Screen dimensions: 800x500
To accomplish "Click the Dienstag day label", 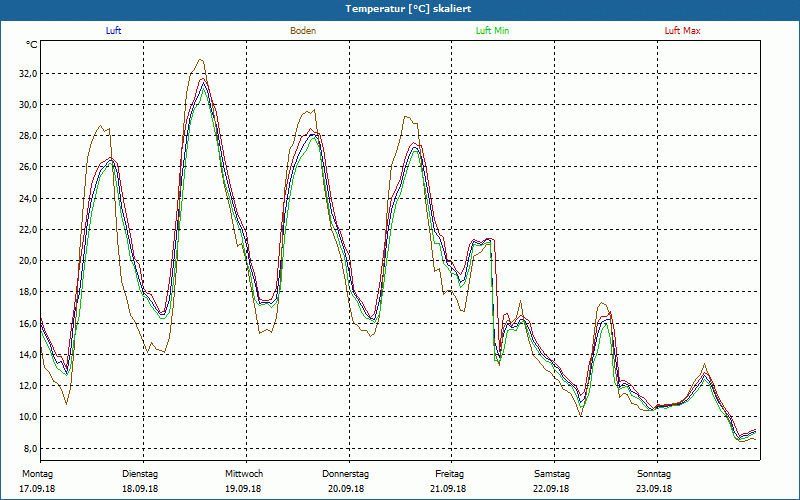I will 140,474.
